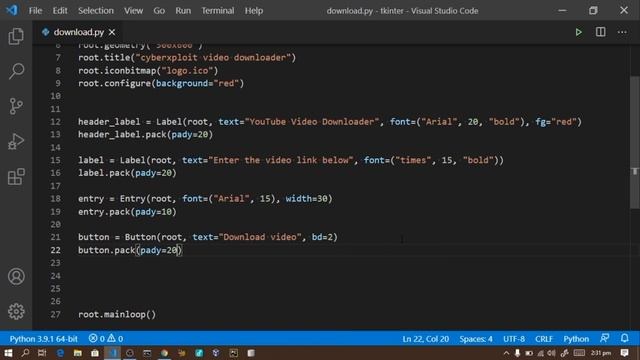Click Ln 22, Col 20 status item
Screen dimensions: 640x360
click(425, 339)
